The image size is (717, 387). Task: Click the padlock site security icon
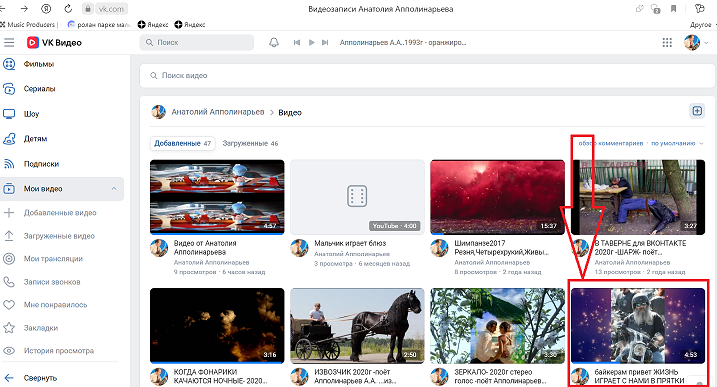tap(88, 9)
